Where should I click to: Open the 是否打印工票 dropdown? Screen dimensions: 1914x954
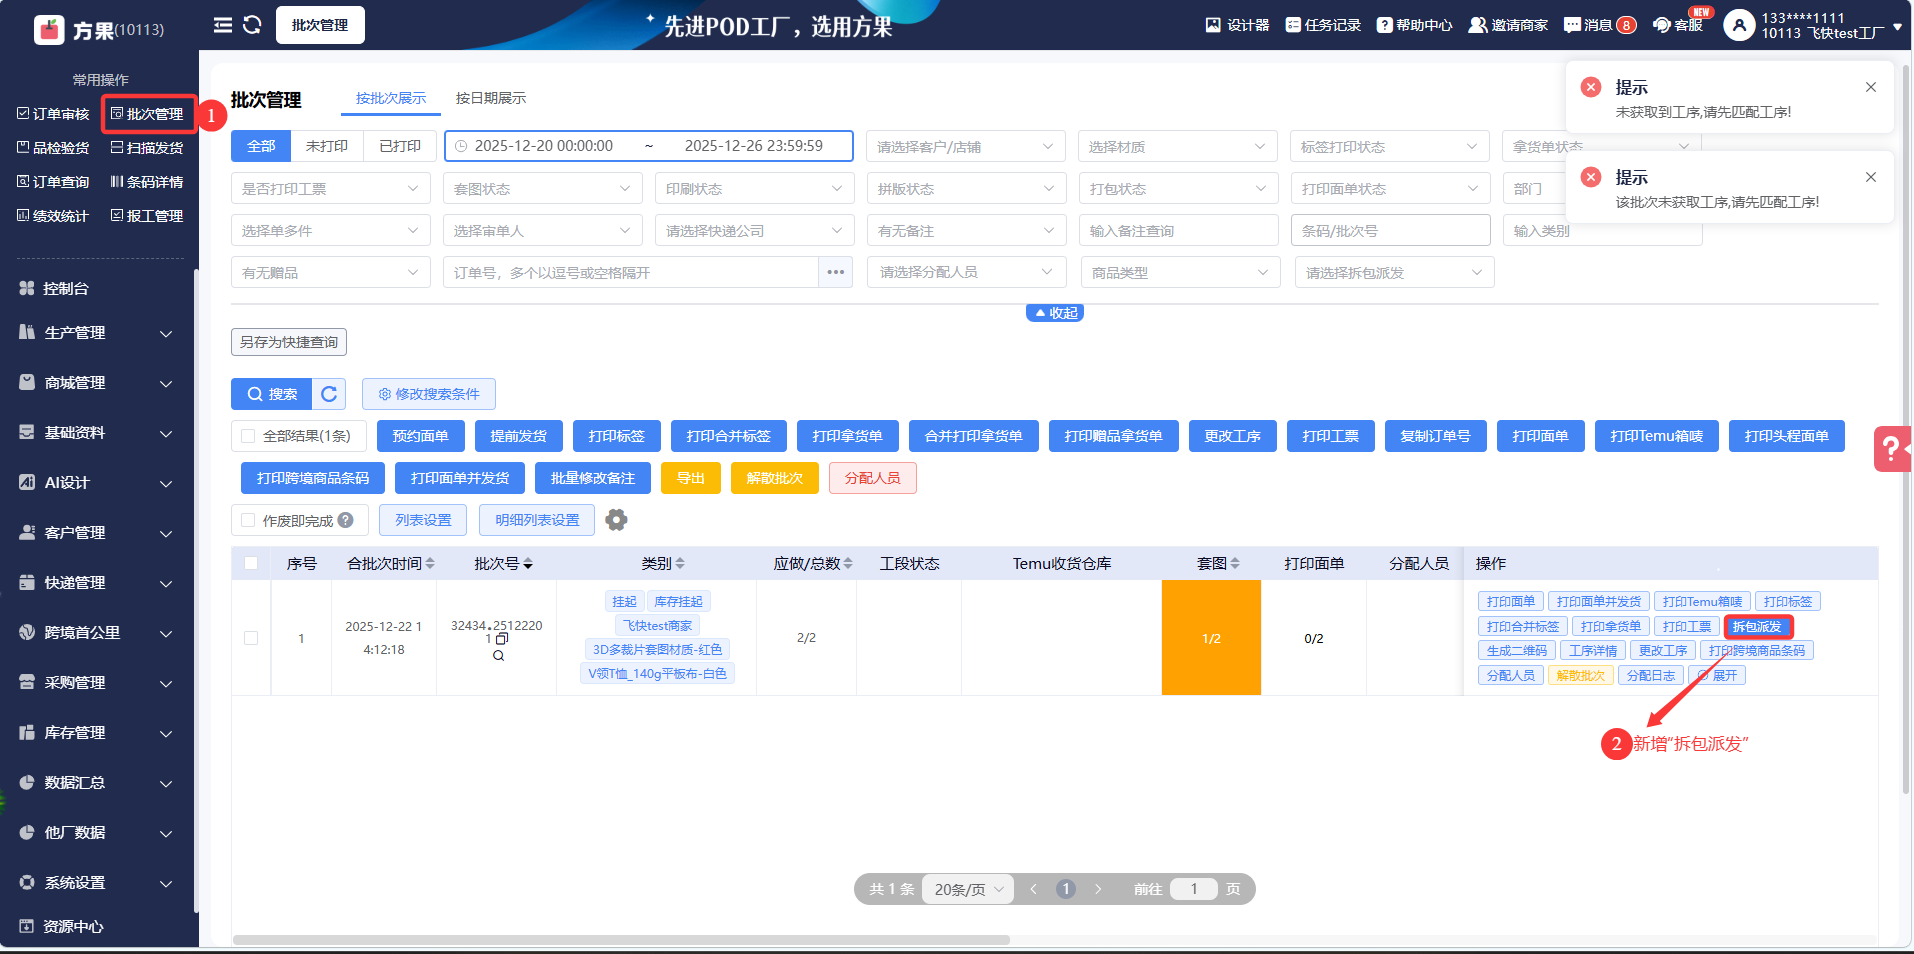[x=330, y=189]
